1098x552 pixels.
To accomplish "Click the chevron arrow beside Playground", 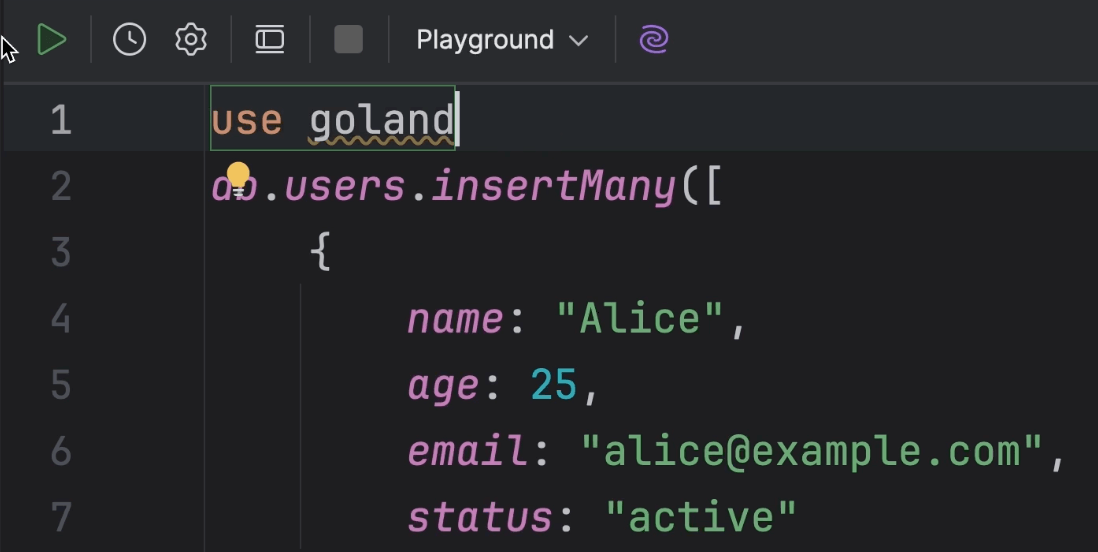I will pyautogui.click(x=578, y=41).
